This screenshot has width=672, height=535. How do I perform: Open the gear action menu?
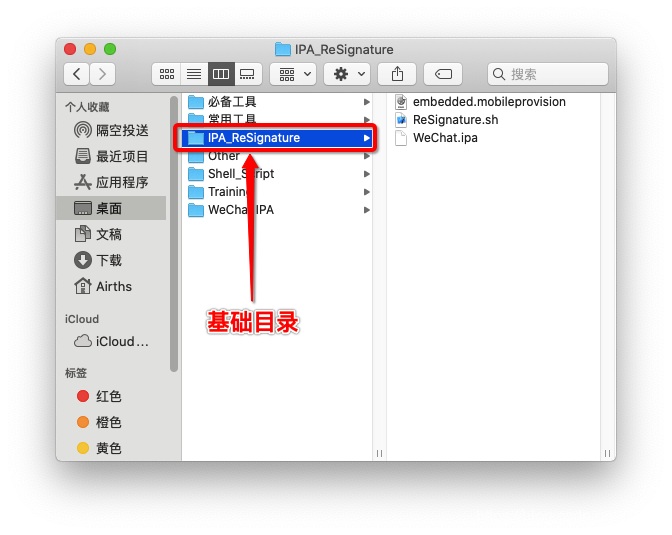click(347, 74)
